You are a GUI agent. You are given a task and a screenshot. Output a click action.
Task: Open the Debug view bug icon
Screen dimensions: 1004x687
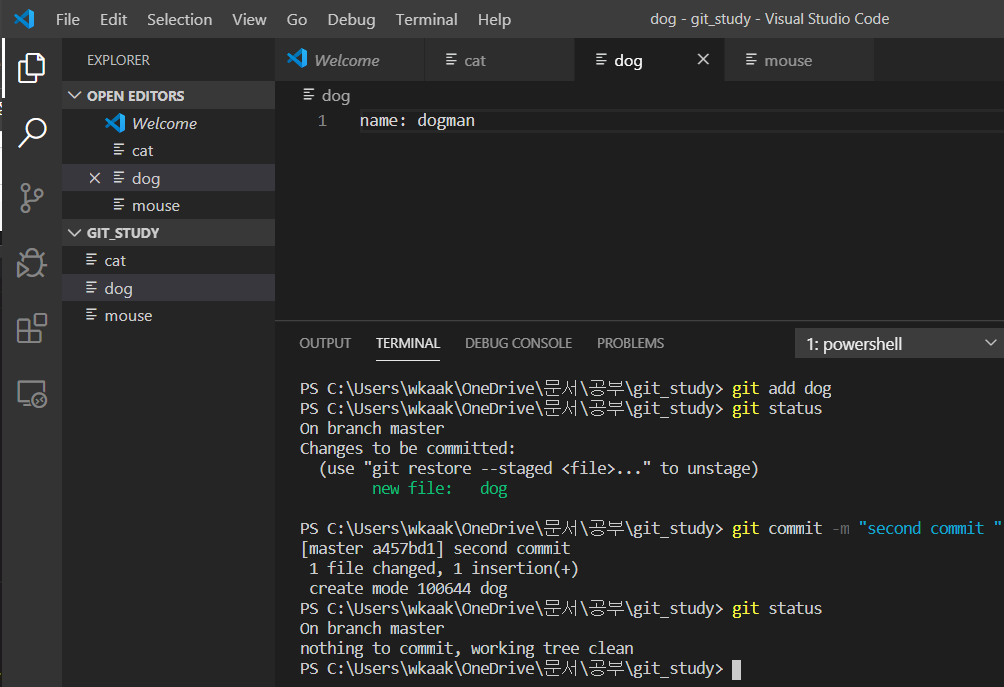pyautogui.click(x=31, y=263)
